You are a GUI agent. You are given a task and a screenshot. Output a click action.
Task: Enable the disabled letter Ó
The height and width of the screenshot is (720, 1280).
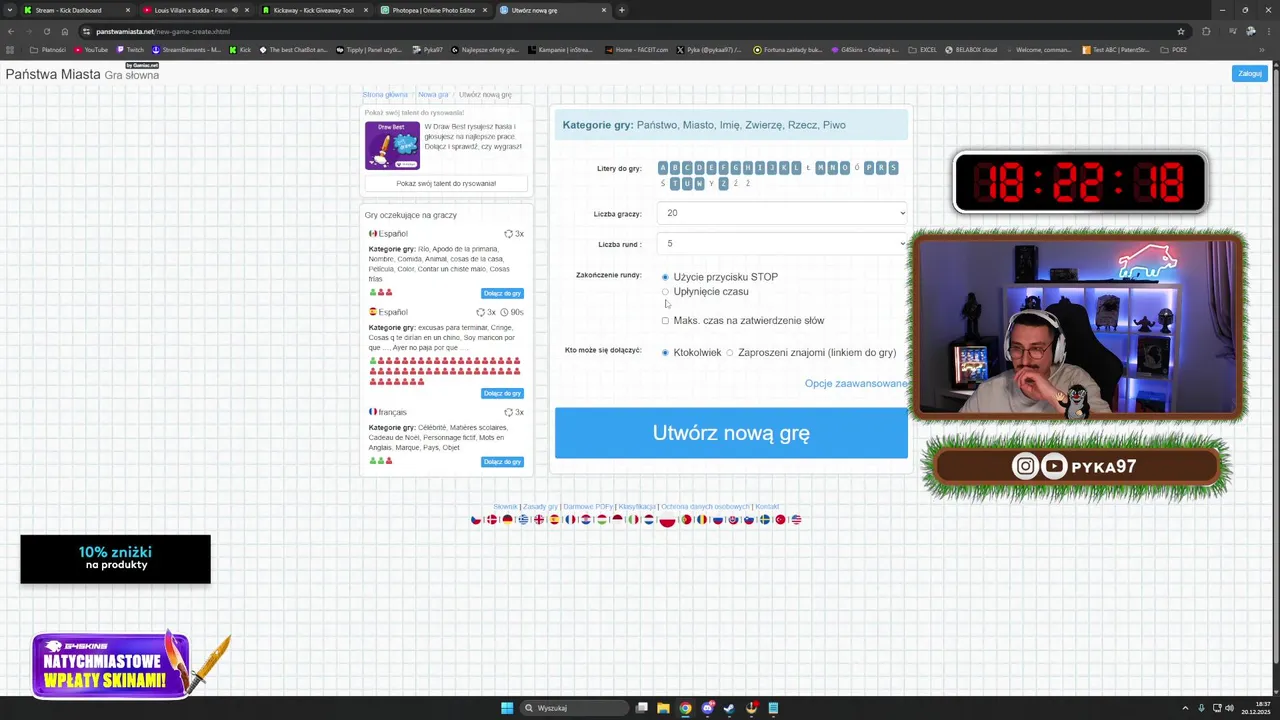857,168
